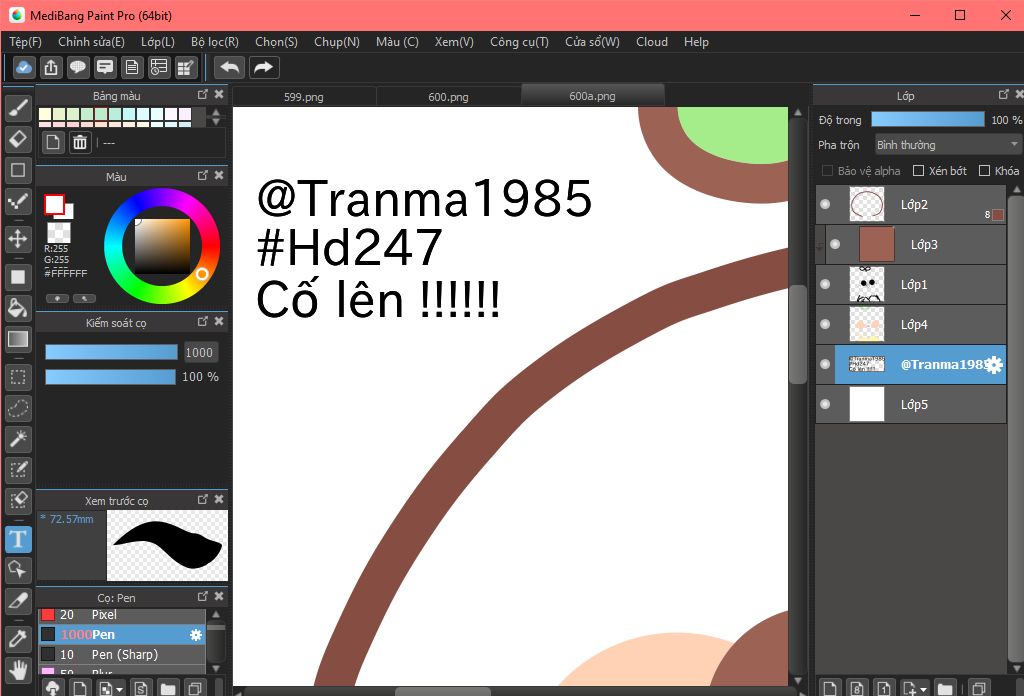
Task: Expand add-layer dropdown arrow in Layers panel
Action: (923, 689)
